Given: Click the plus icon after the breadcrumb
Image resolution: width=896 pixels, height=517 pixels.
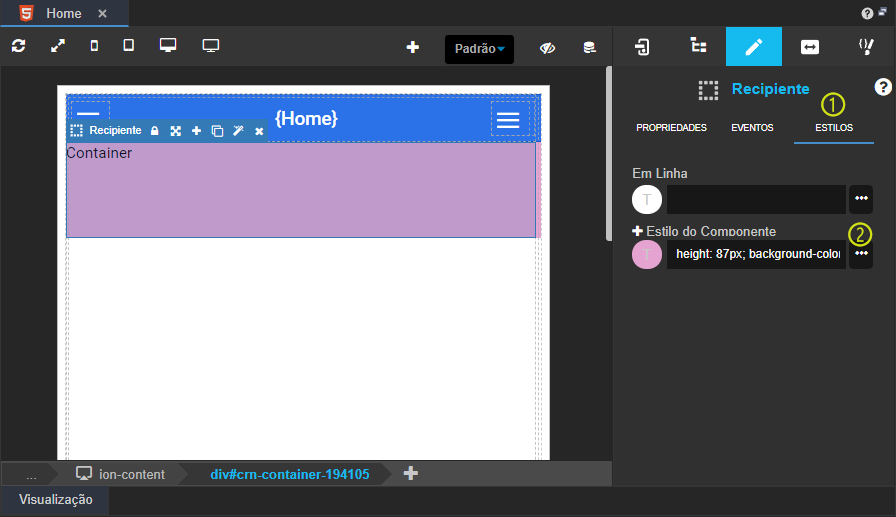Looking at the screenshot, I should pos(411,473).
